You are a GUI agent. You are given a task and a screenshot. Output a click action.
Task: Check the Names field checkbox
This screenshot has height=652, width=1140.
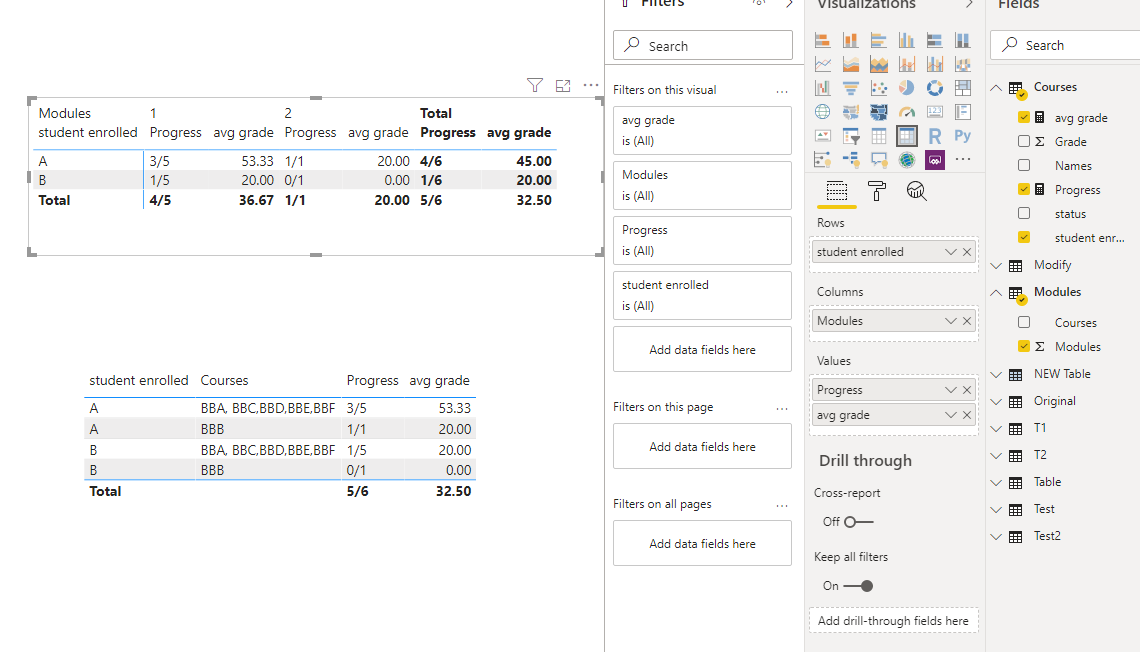point(1024,165)
